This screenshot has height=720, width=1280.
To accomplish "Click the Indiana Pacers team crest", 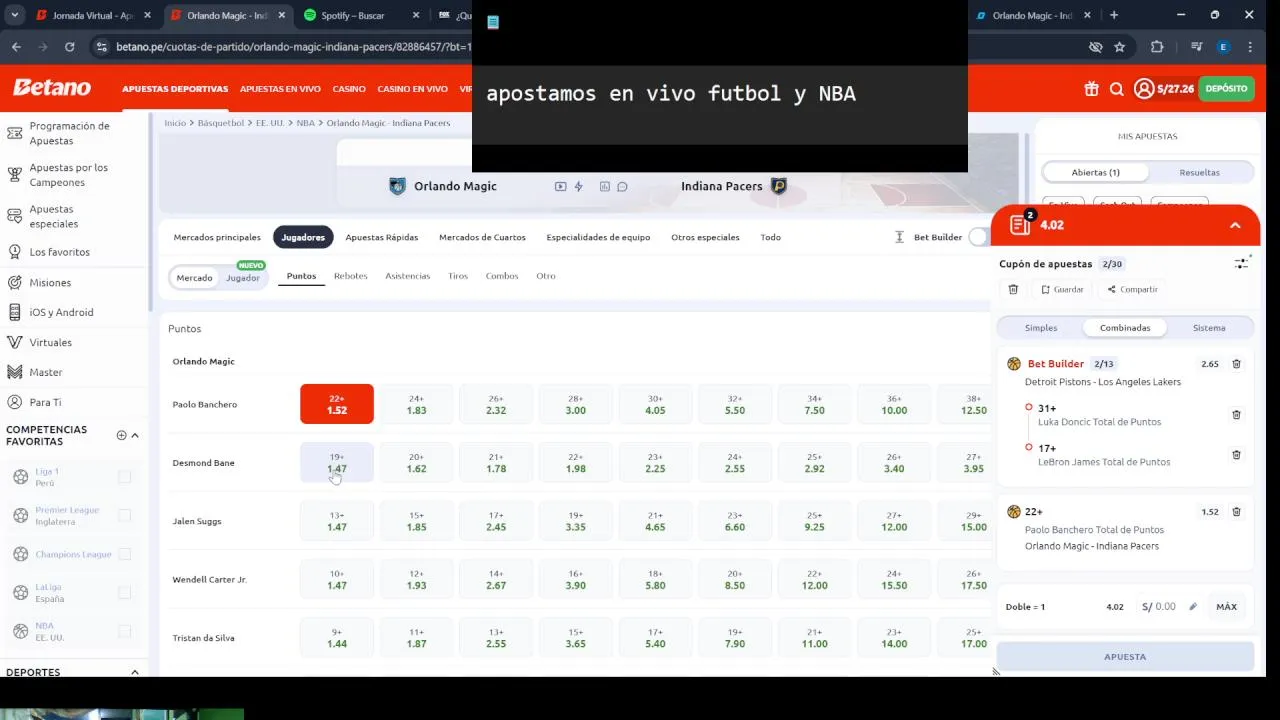I will (x=778, y=186).
